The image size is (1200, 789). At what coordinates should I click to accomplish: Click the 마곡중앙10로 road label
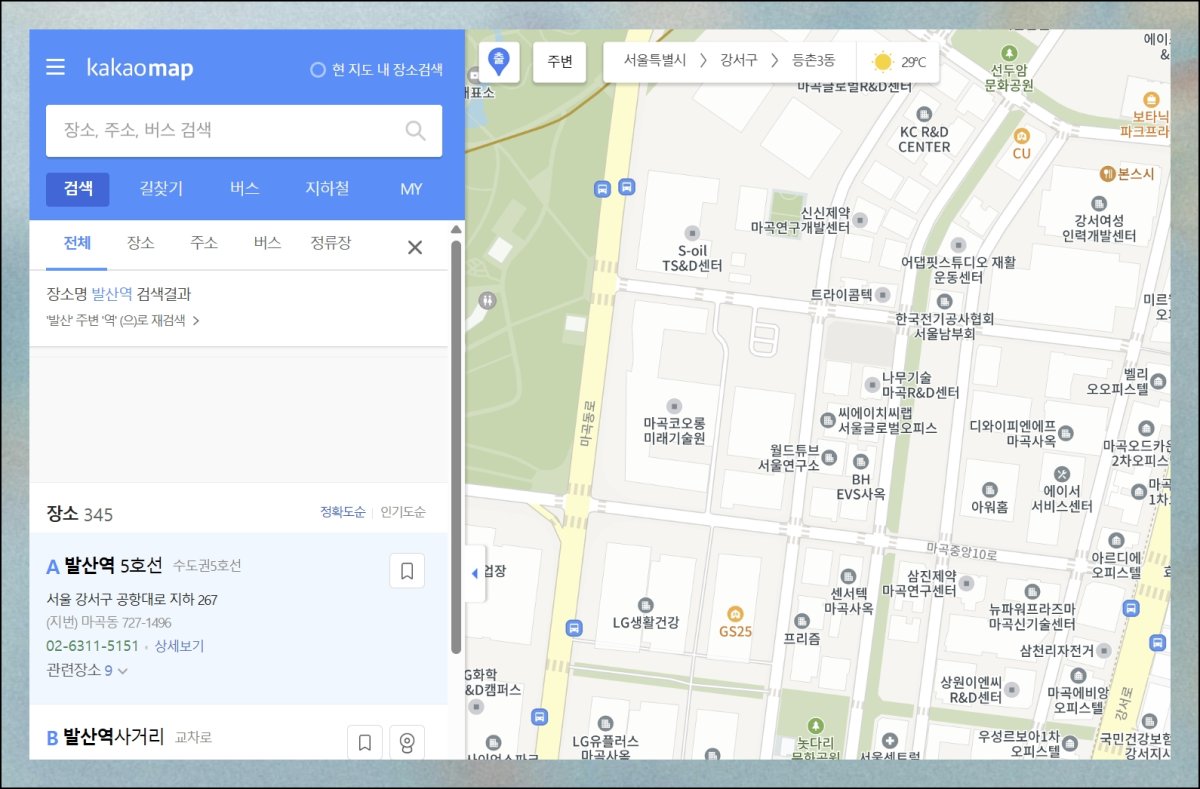tap(962, 550)
